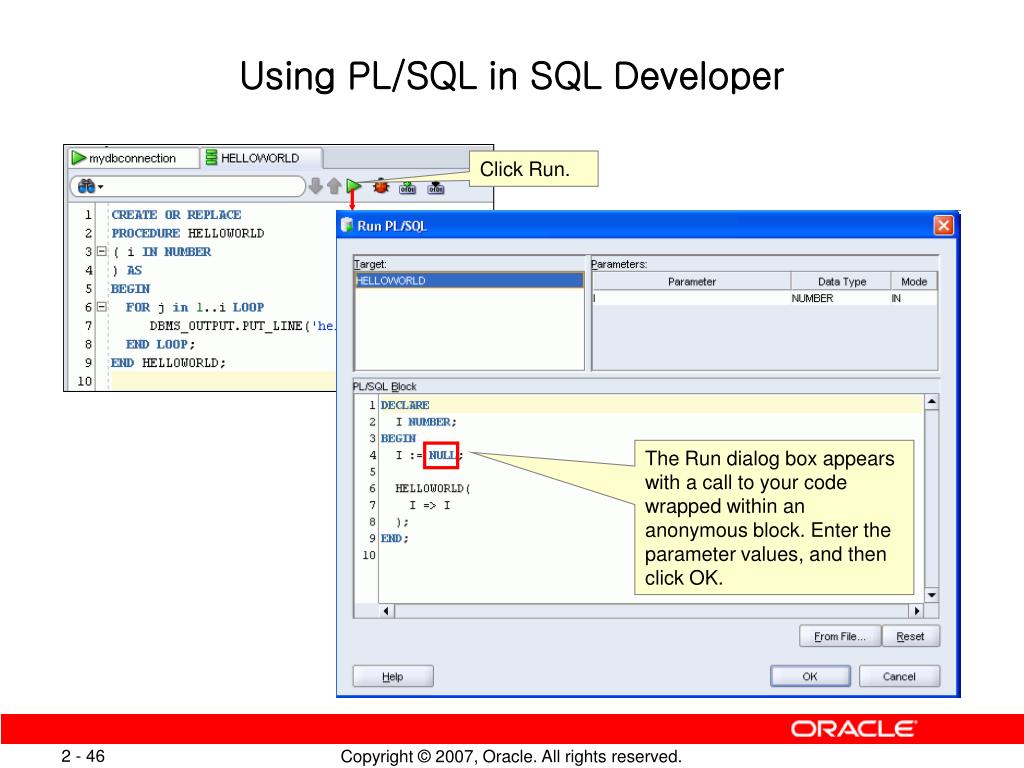
Task: Click END LOOP; on editor line 8
Action: click(160, 344)
